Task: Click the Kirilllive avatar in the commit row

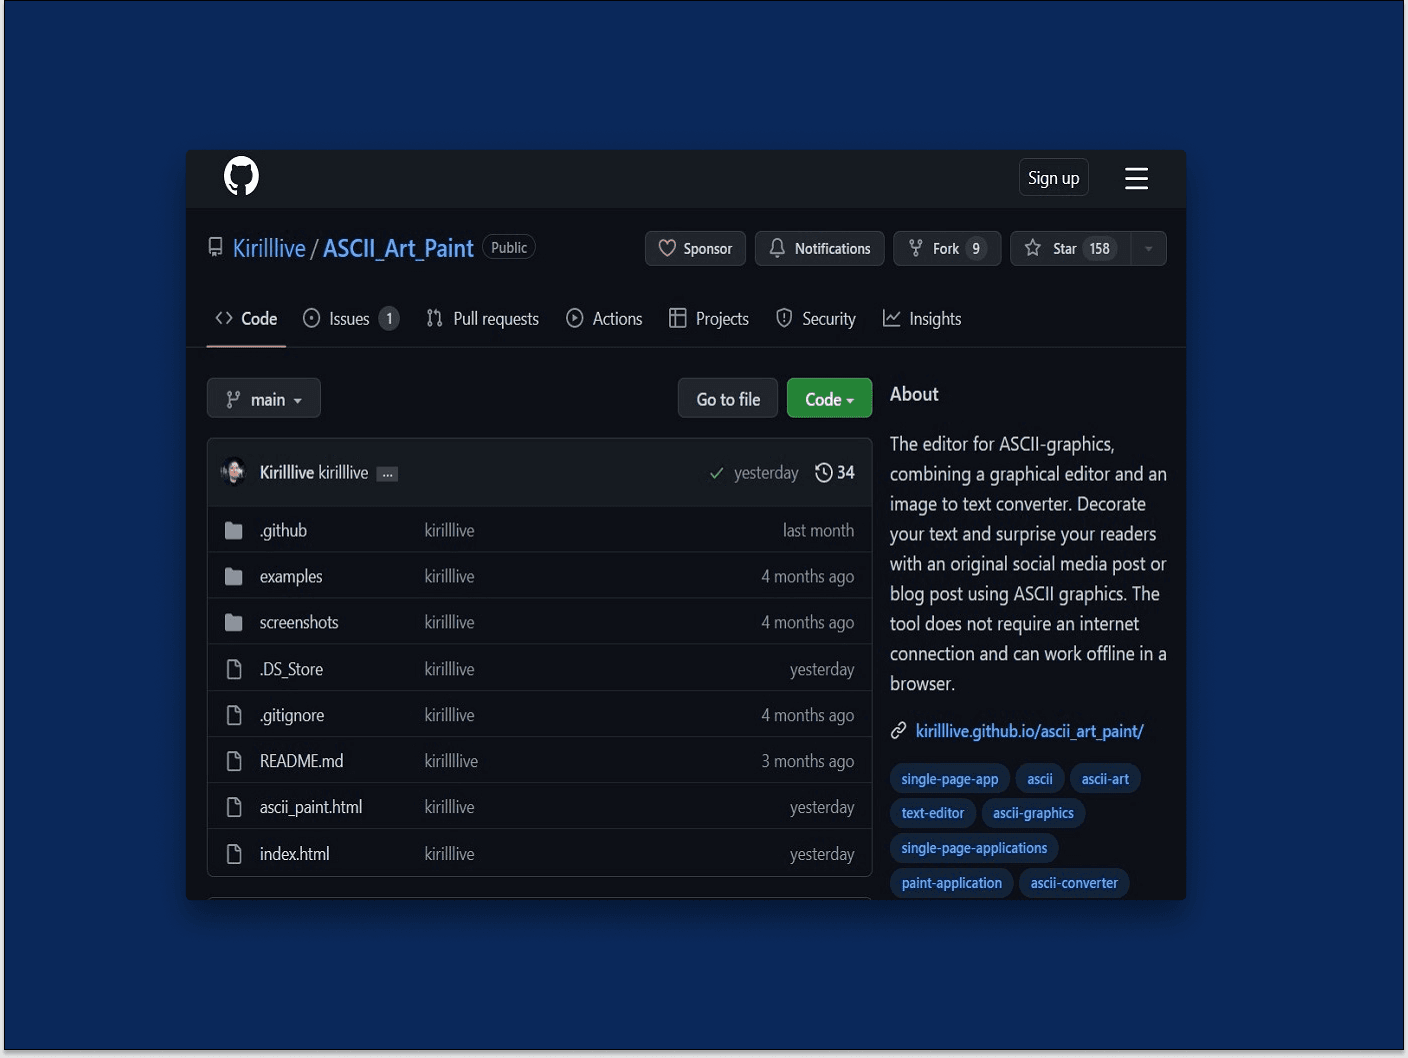Action: click(x=234, y=471)
